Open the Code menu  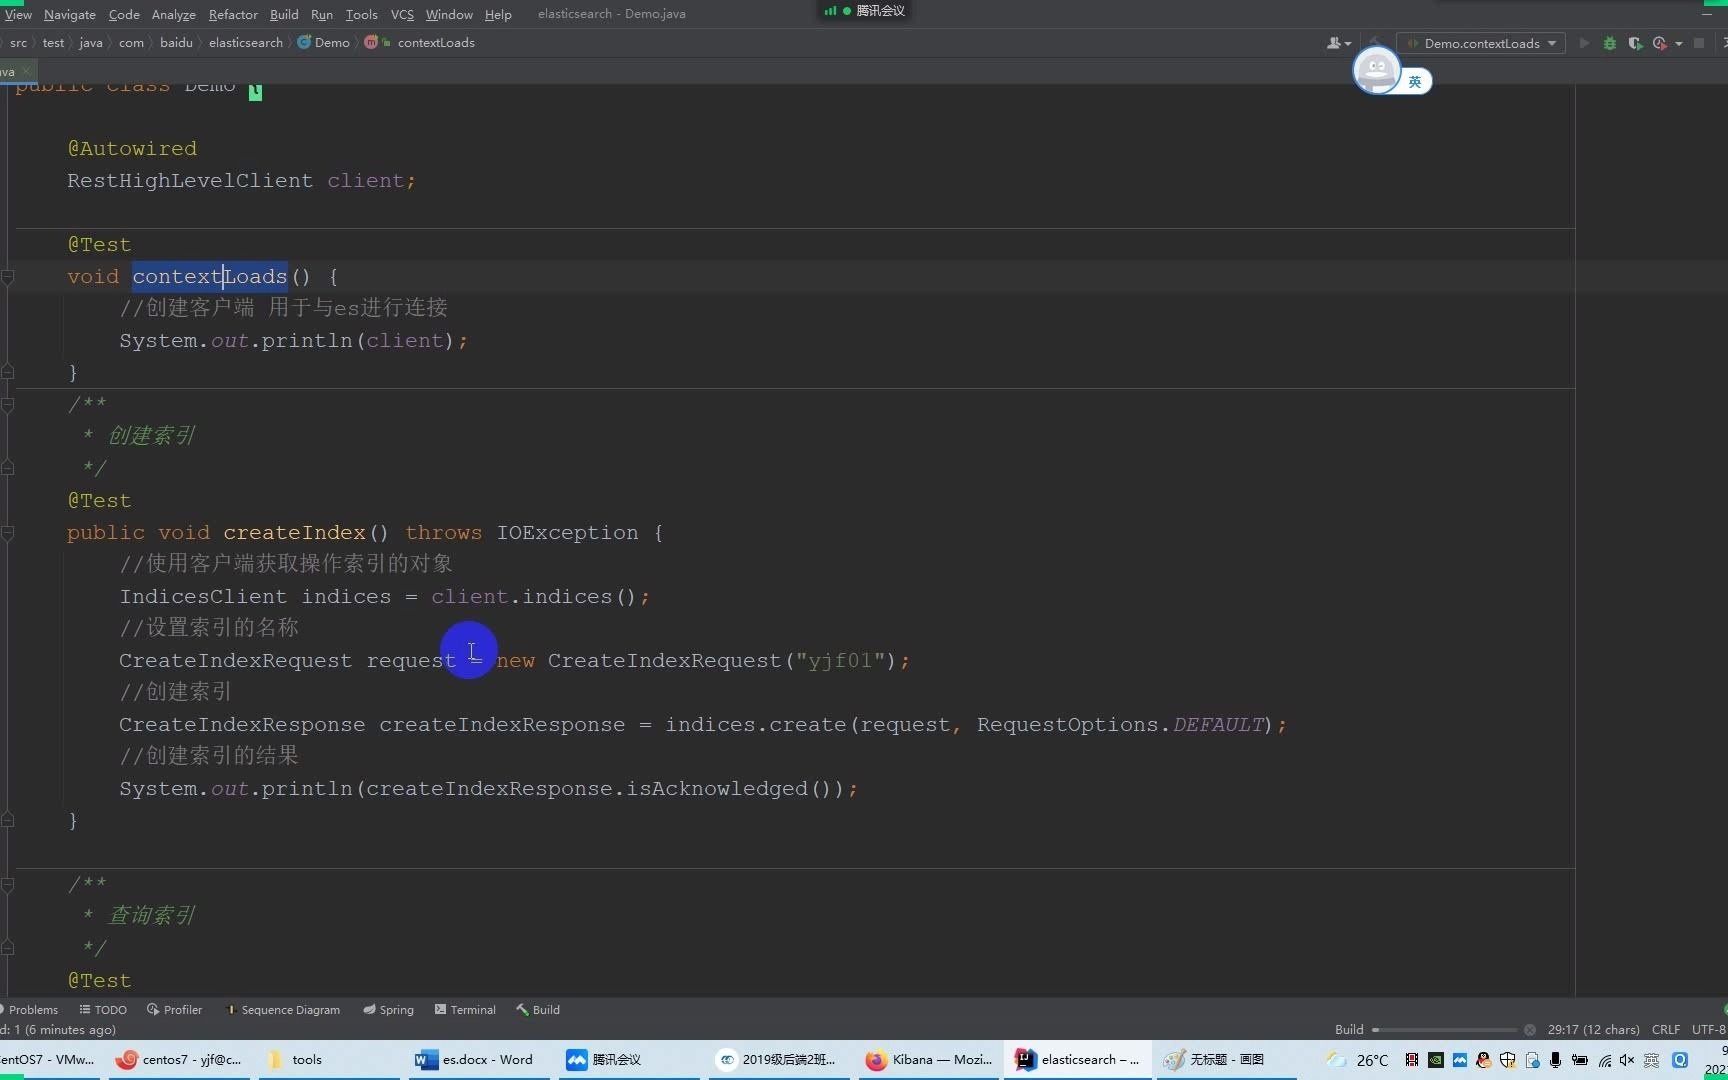(124, 14)
